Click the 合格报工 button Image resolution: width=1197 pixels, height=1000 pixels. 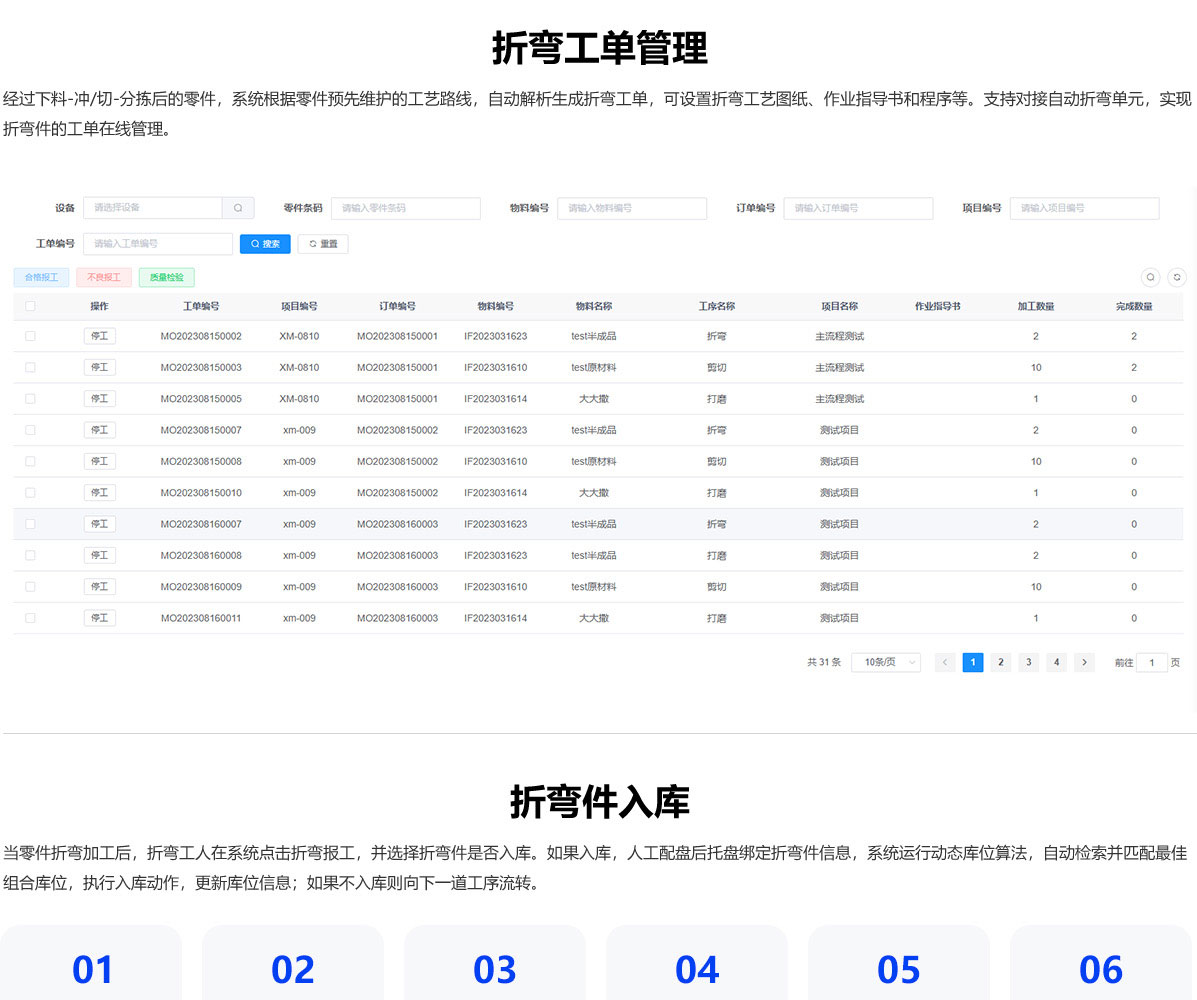[41, 277]
